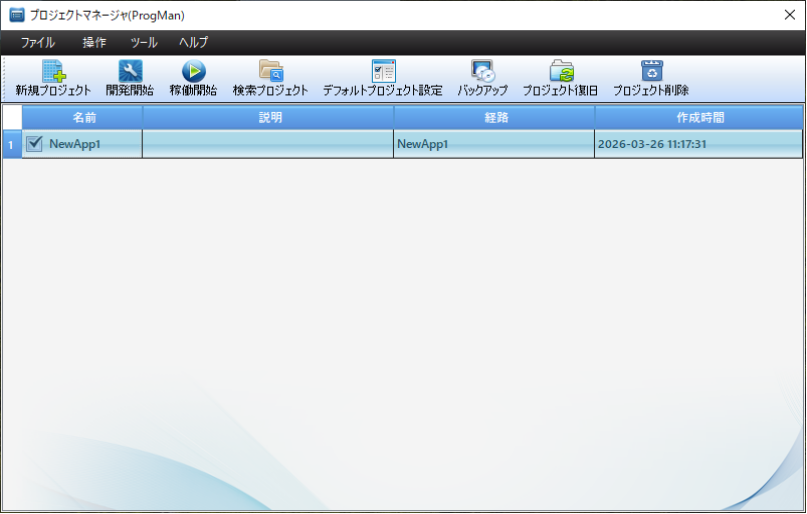Select row number 1 header cell
The width and height of the screenshot is (807, 514).
11,144
